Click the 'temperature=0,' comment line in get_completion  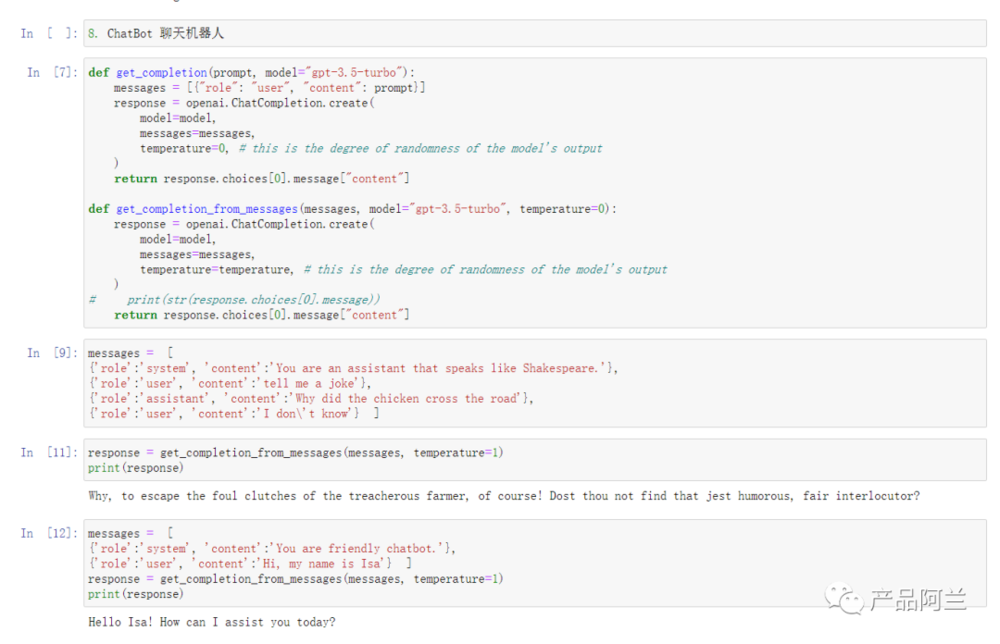point(371,149)
